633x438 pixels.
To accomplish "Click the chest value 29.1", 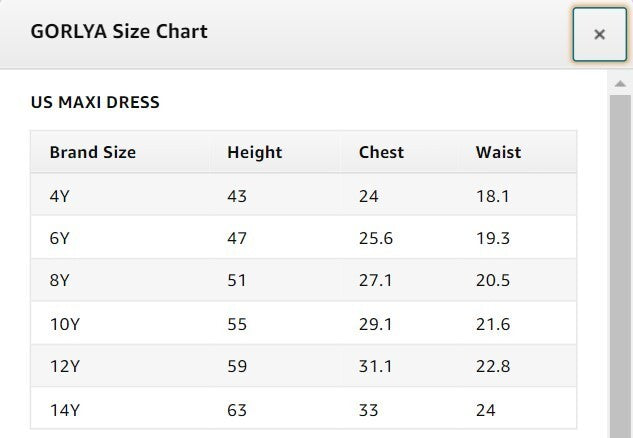I will (375, 324).
